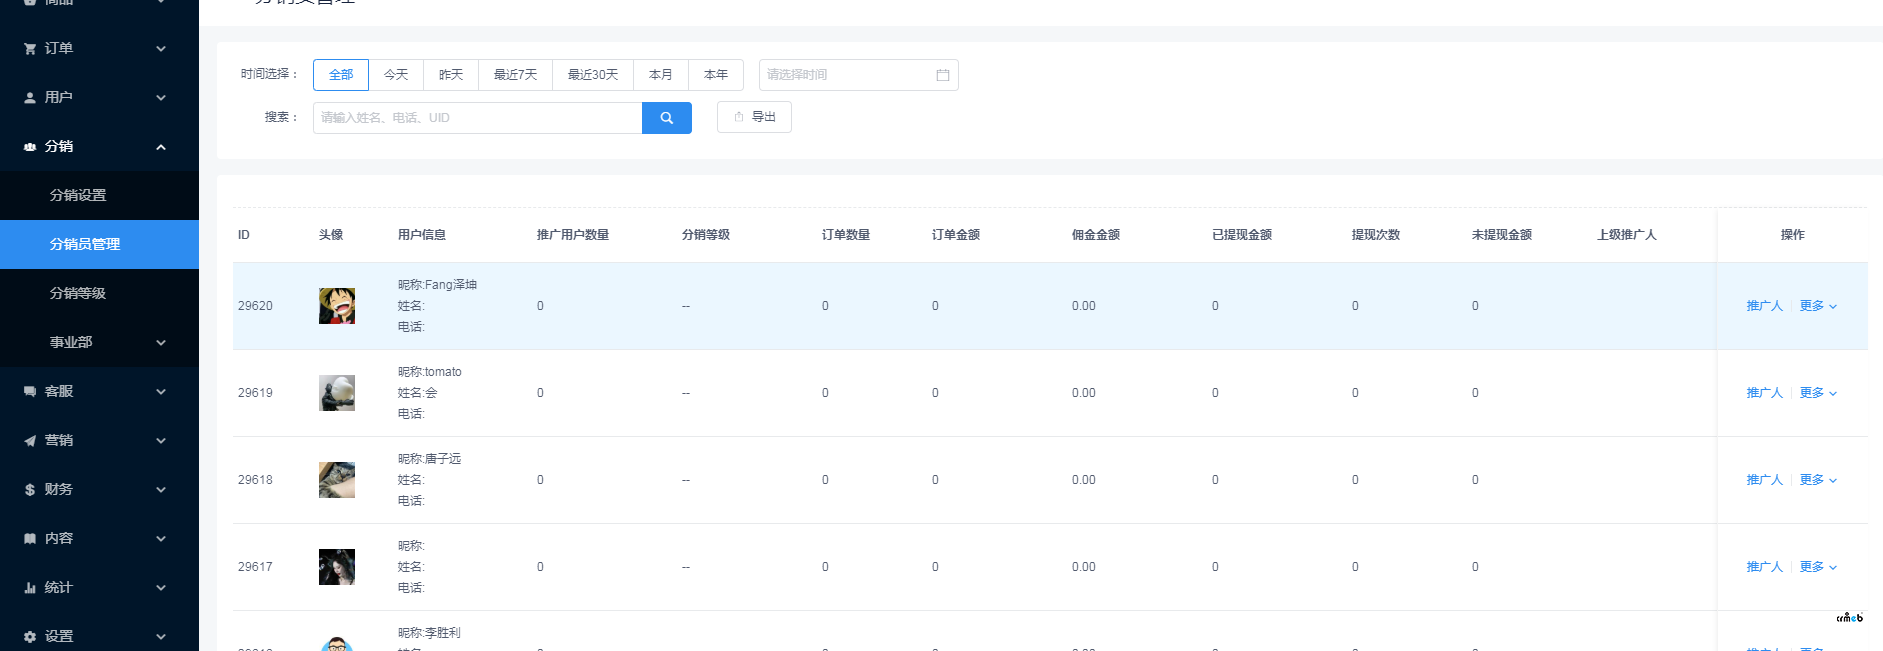The height and width of the screenshot is (651, 1883).
Task: Collapse the 分销 sidebar menu
Action: [x=160, y=147]
